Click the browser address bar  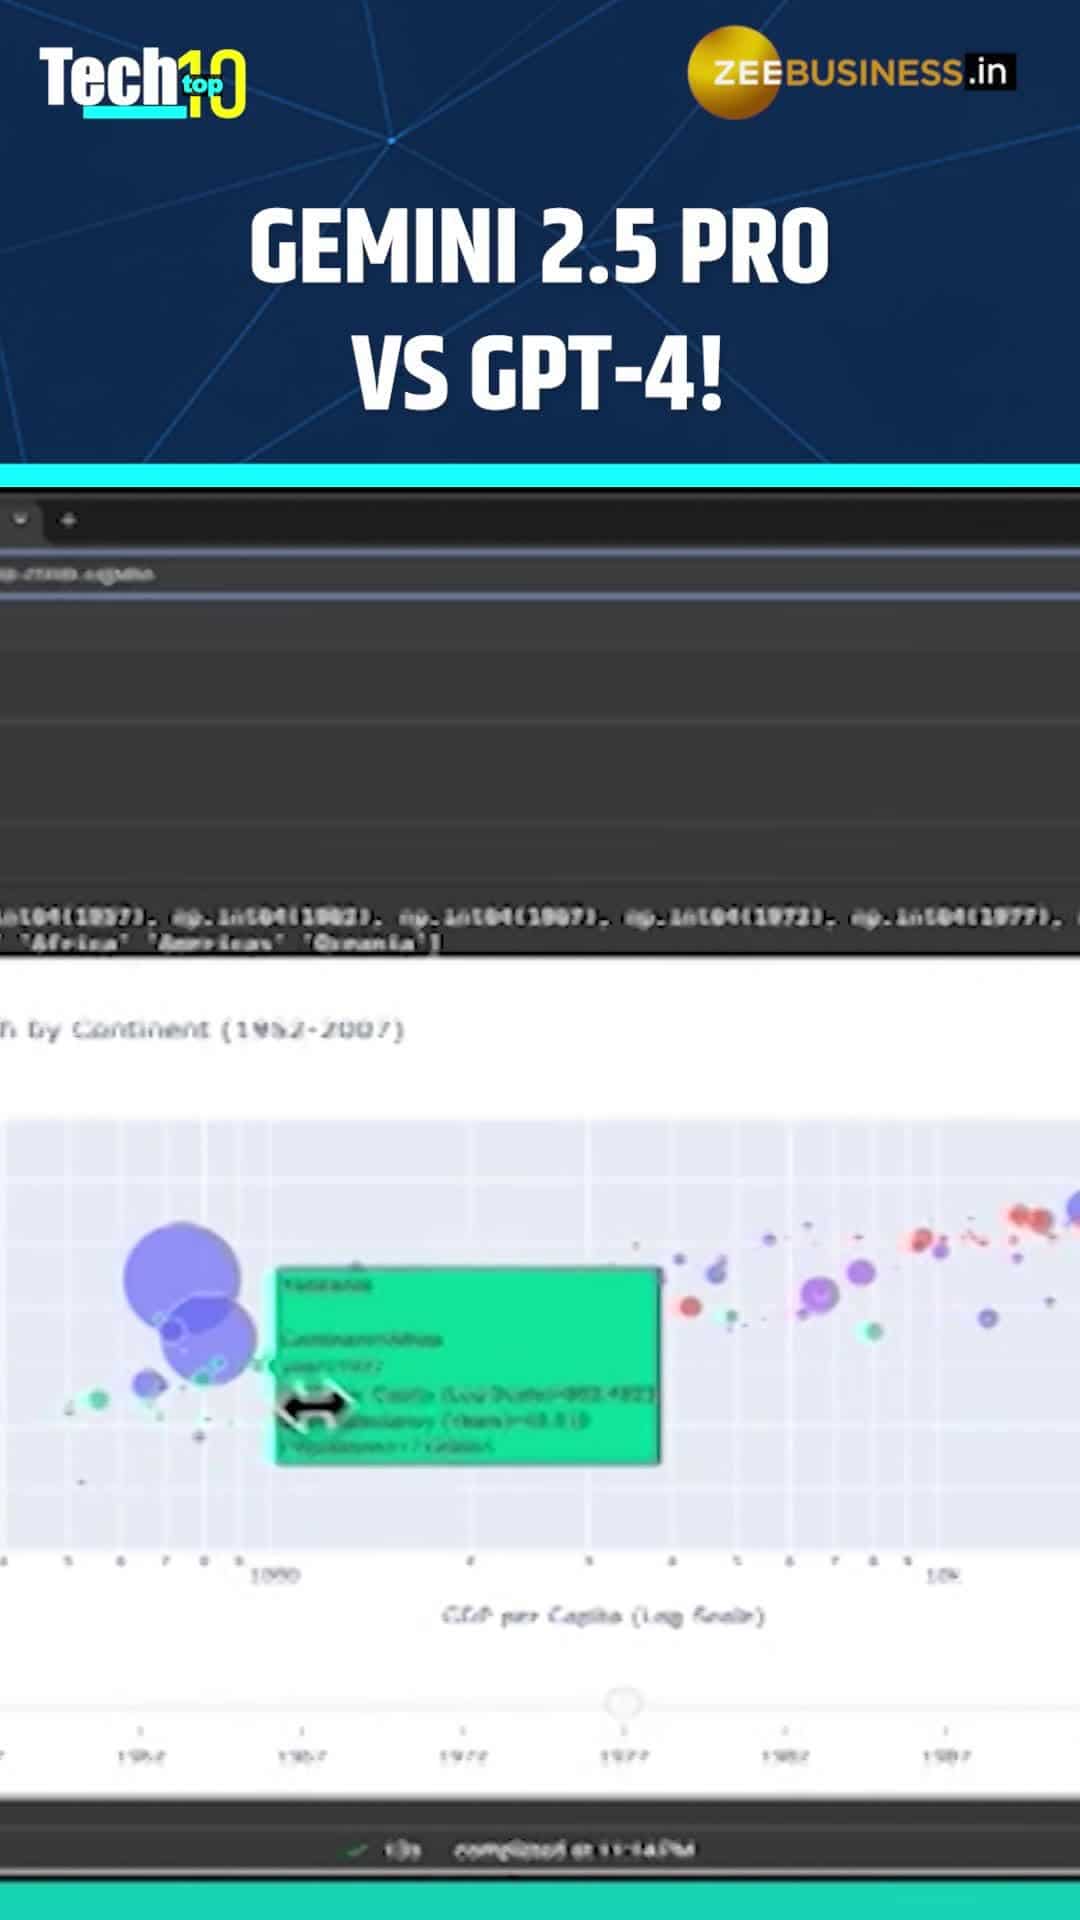(x=540, y=574)
